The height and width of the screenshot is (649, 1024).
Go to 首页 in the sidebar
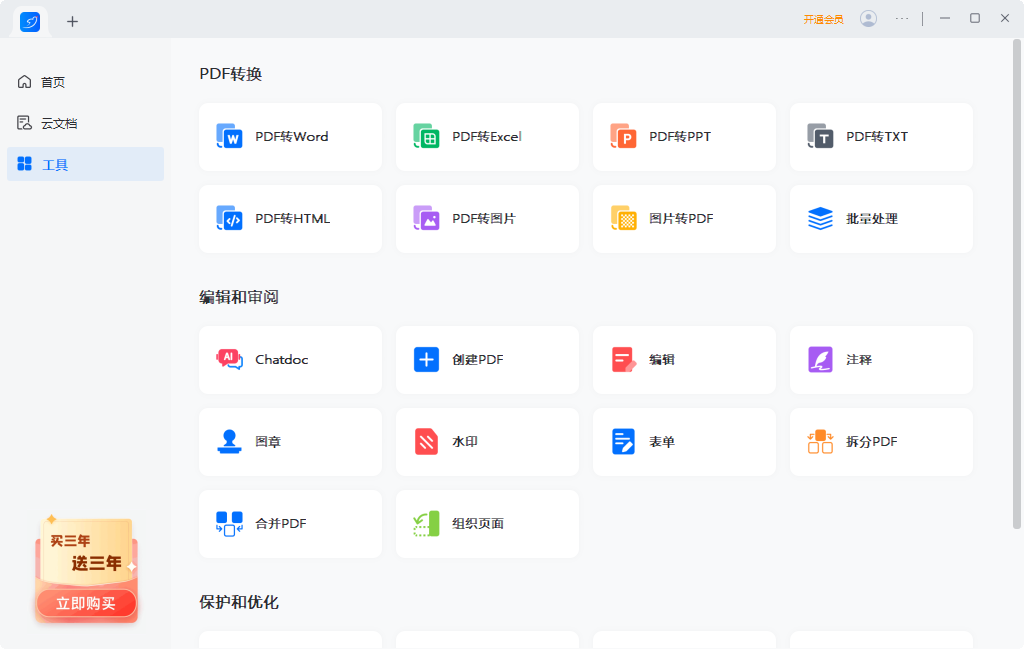coord(86,82)
